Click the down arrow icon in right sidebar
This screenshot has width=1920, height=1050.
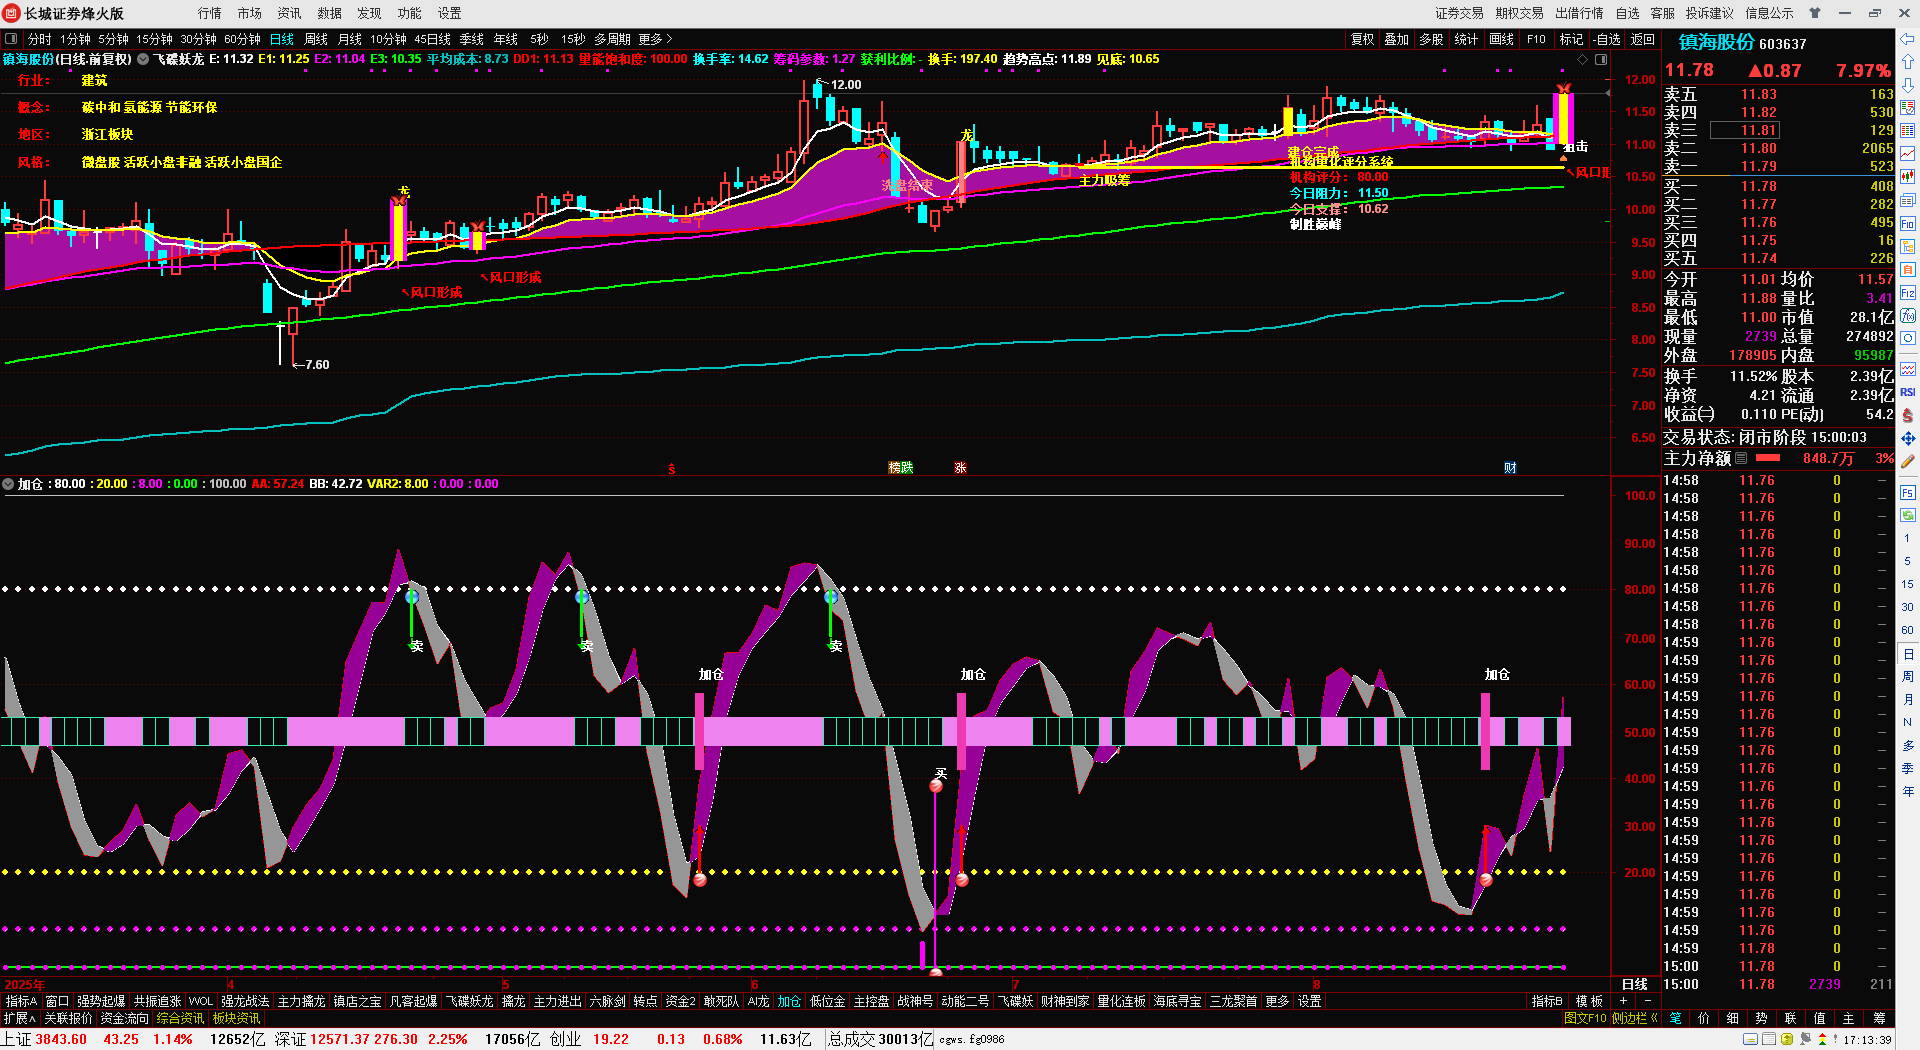[x=1908, y=85]
